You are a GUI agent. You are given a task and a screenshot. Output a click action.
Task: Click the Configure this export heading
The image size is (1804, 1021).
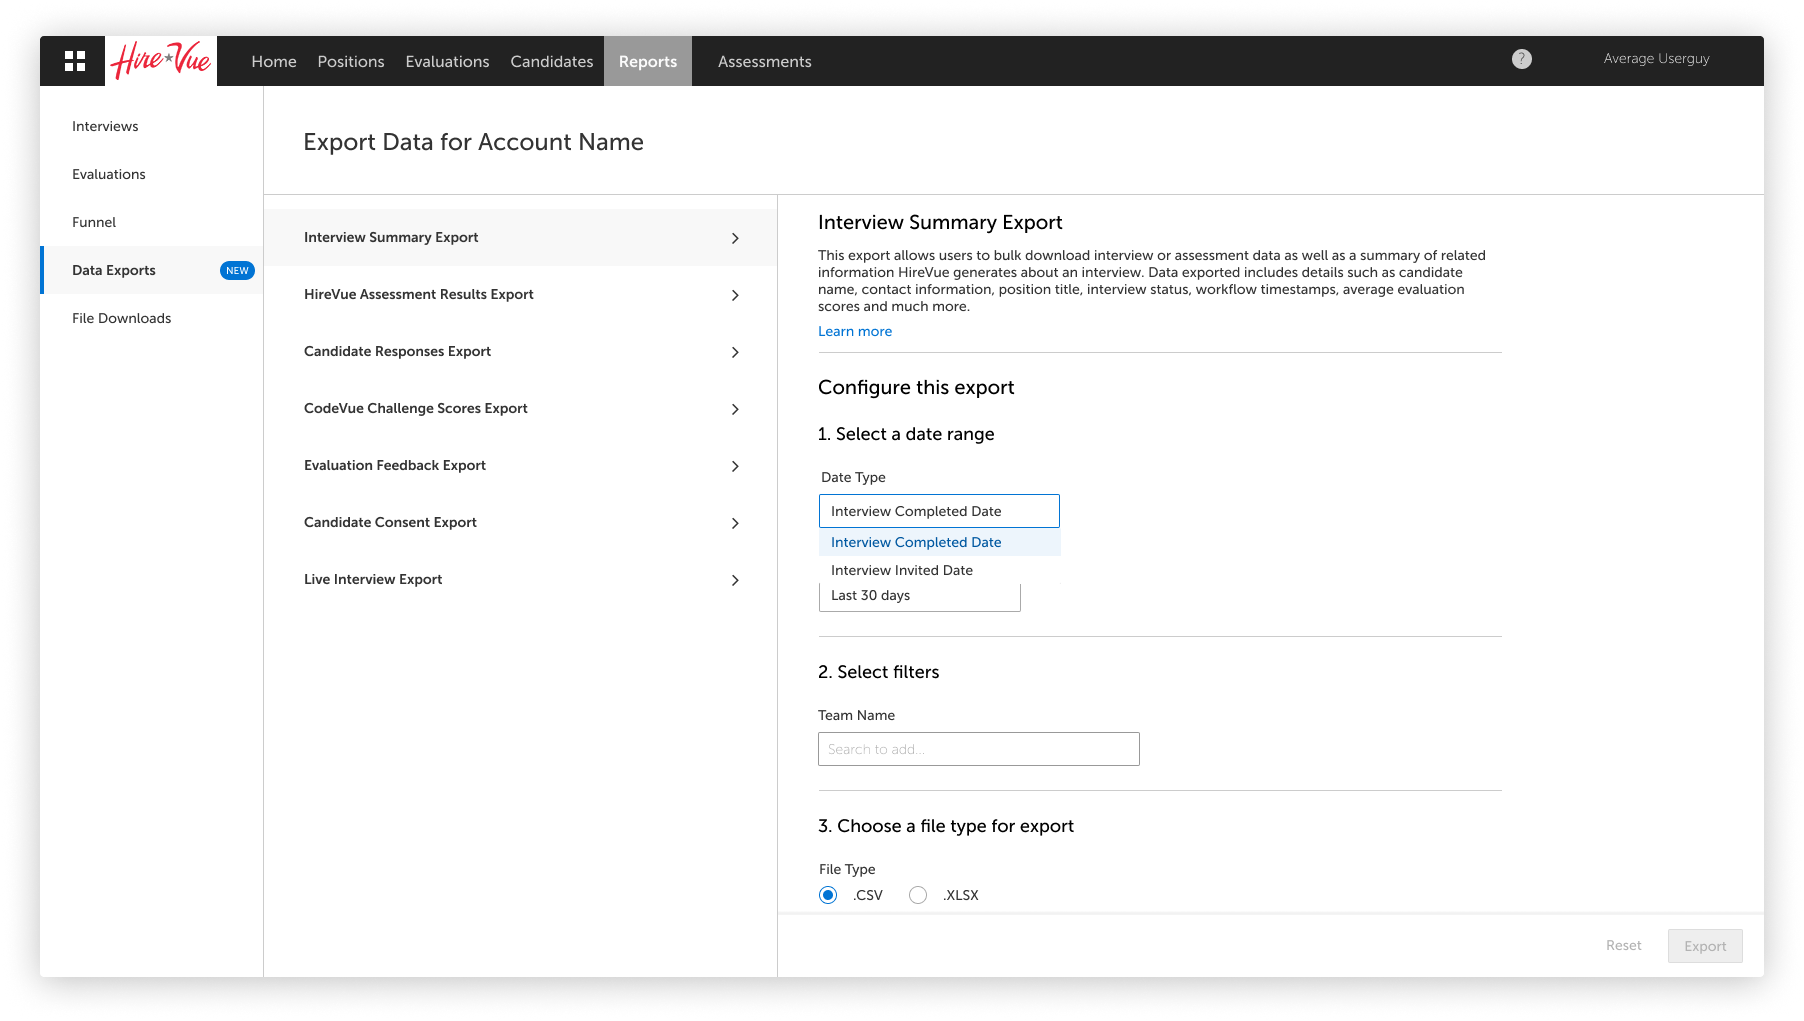point(916,387)
